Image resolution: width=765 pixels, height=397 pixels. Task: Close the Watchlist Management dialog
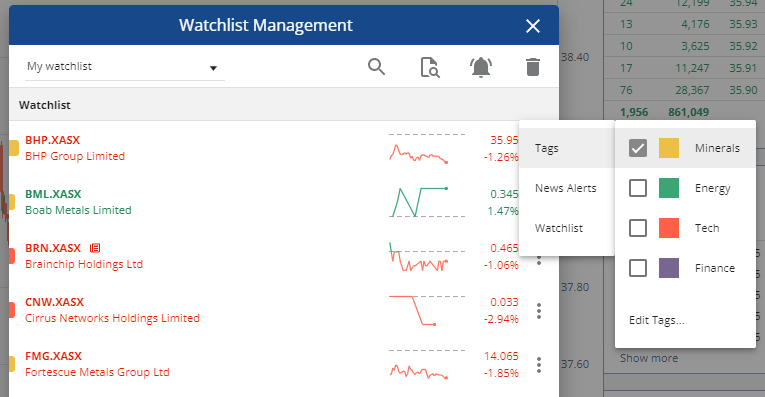(533, 26)
